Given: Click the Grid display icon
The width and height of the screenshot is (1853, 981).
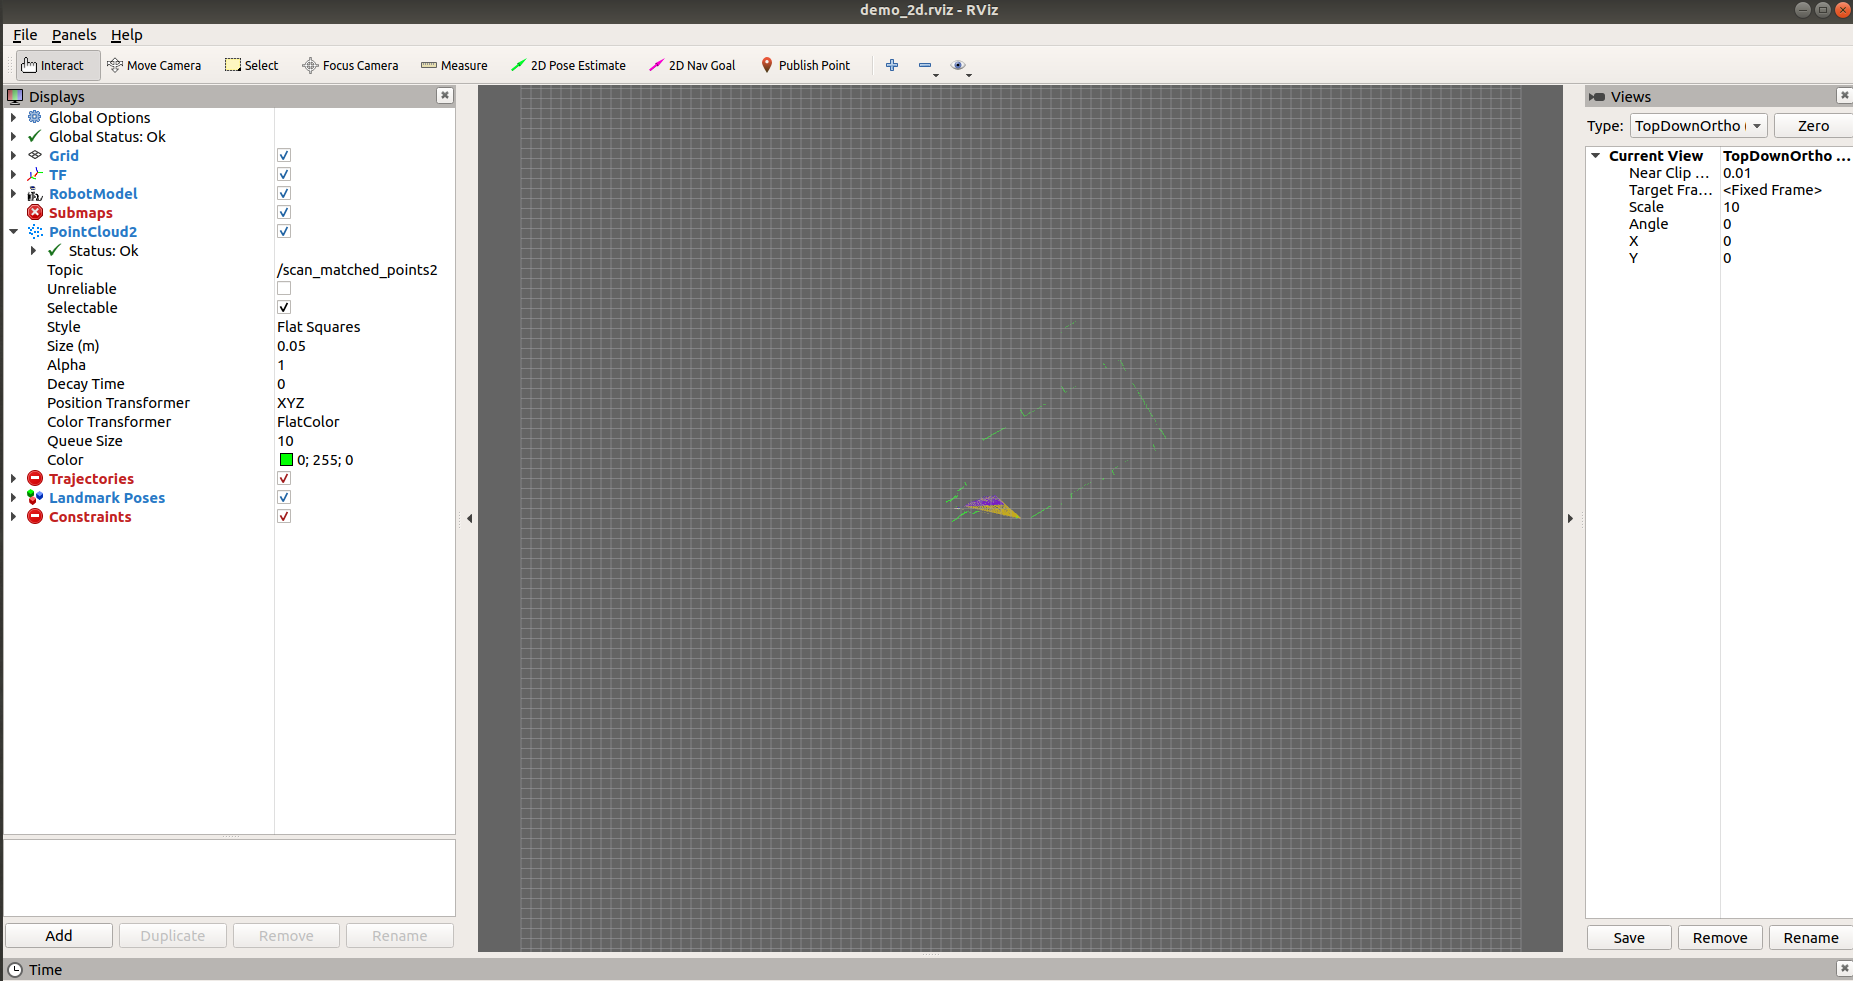Looking at the screenshot, I should point(35,155).
